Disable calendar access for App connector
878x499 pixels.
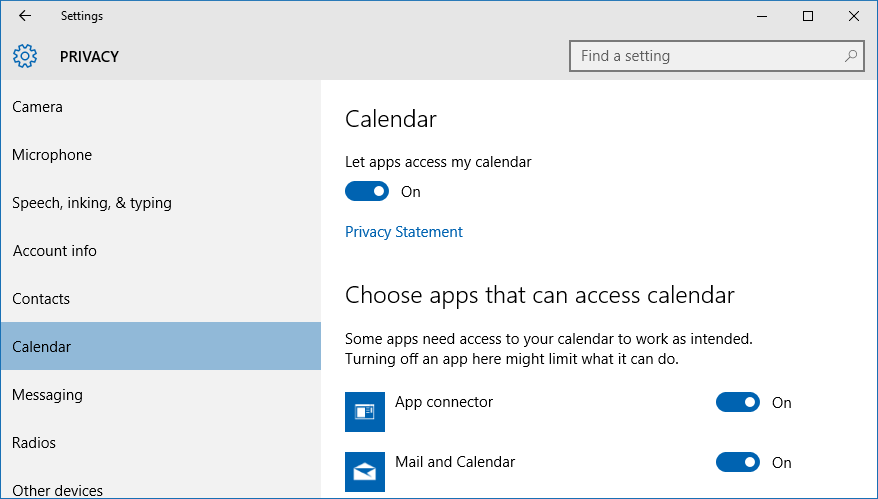(737, 402)
